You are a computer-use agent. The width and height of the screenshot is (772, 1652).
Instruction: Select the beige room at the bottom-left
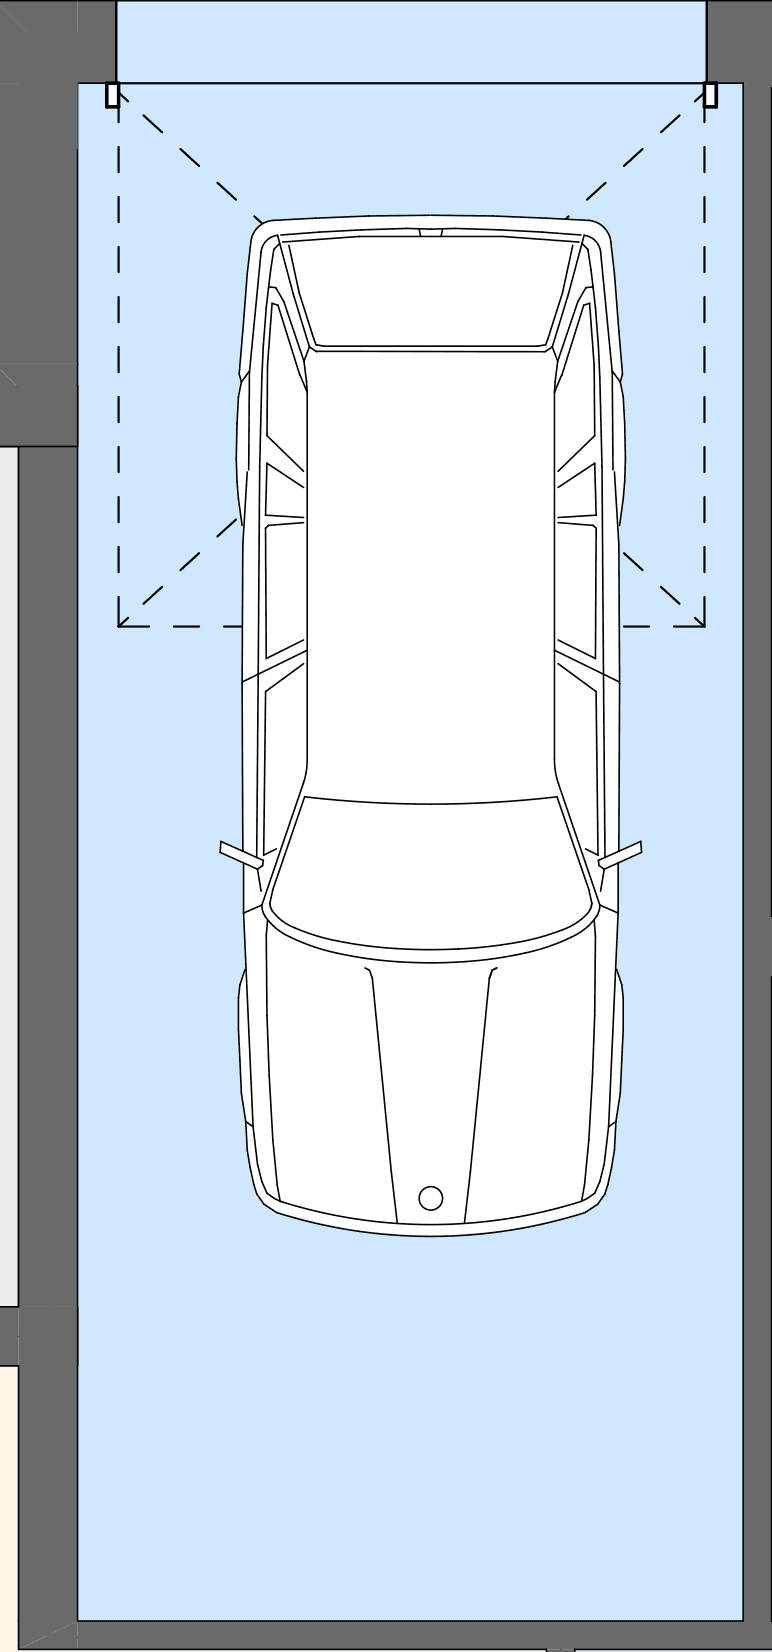tap(8, 1500)
